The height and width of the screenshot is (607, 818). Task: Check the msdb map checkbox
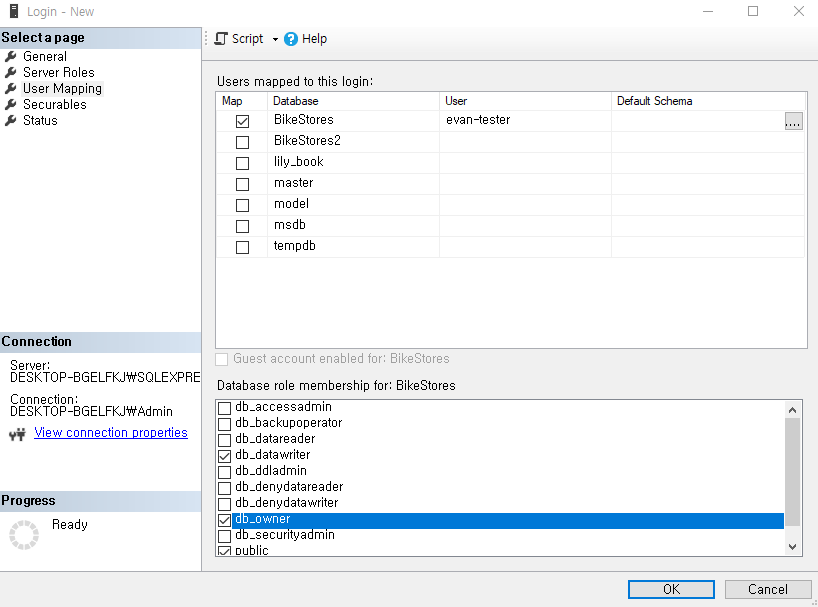(242, 226)
